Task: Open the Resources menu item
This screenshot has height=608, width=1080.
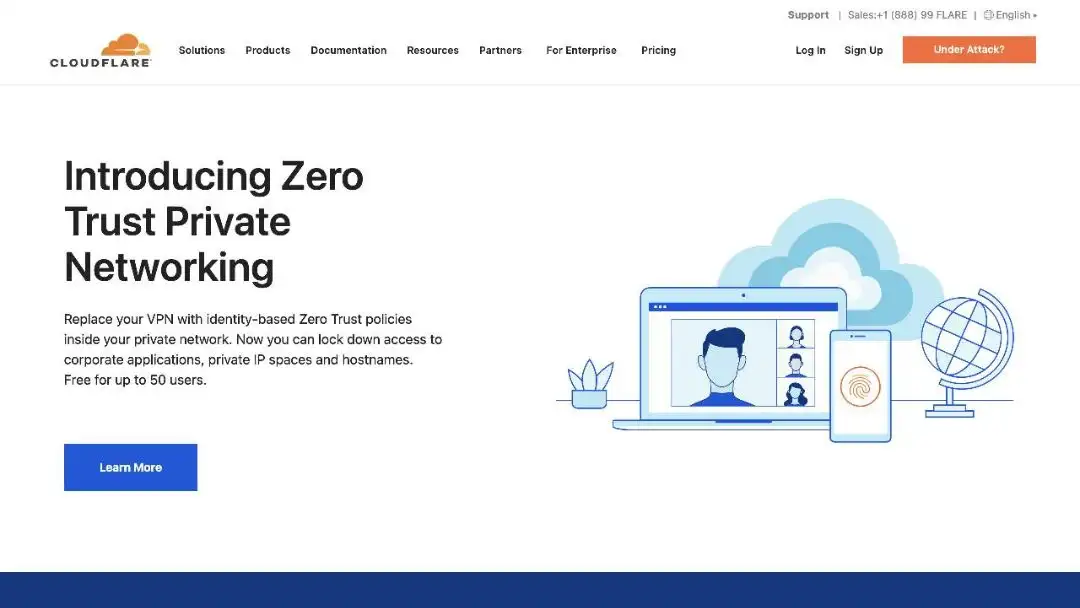Action: (432, 50)
